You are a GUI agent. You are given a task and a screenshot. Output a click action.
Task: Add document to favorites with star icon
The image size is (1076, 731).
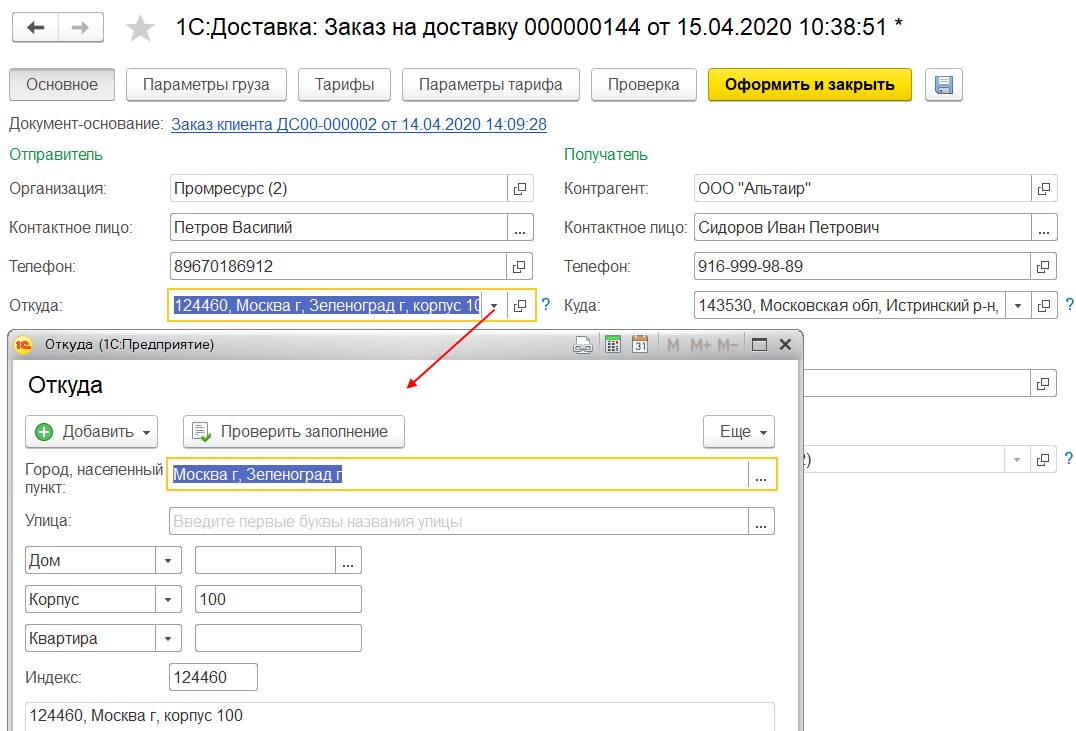140,28
